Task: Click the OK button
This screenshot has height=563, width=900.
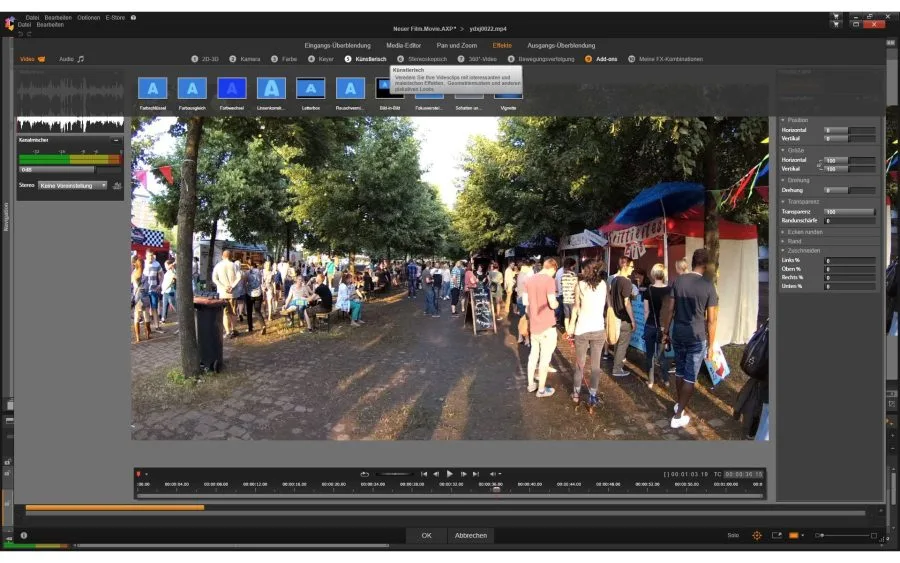Action: point(426,535)
